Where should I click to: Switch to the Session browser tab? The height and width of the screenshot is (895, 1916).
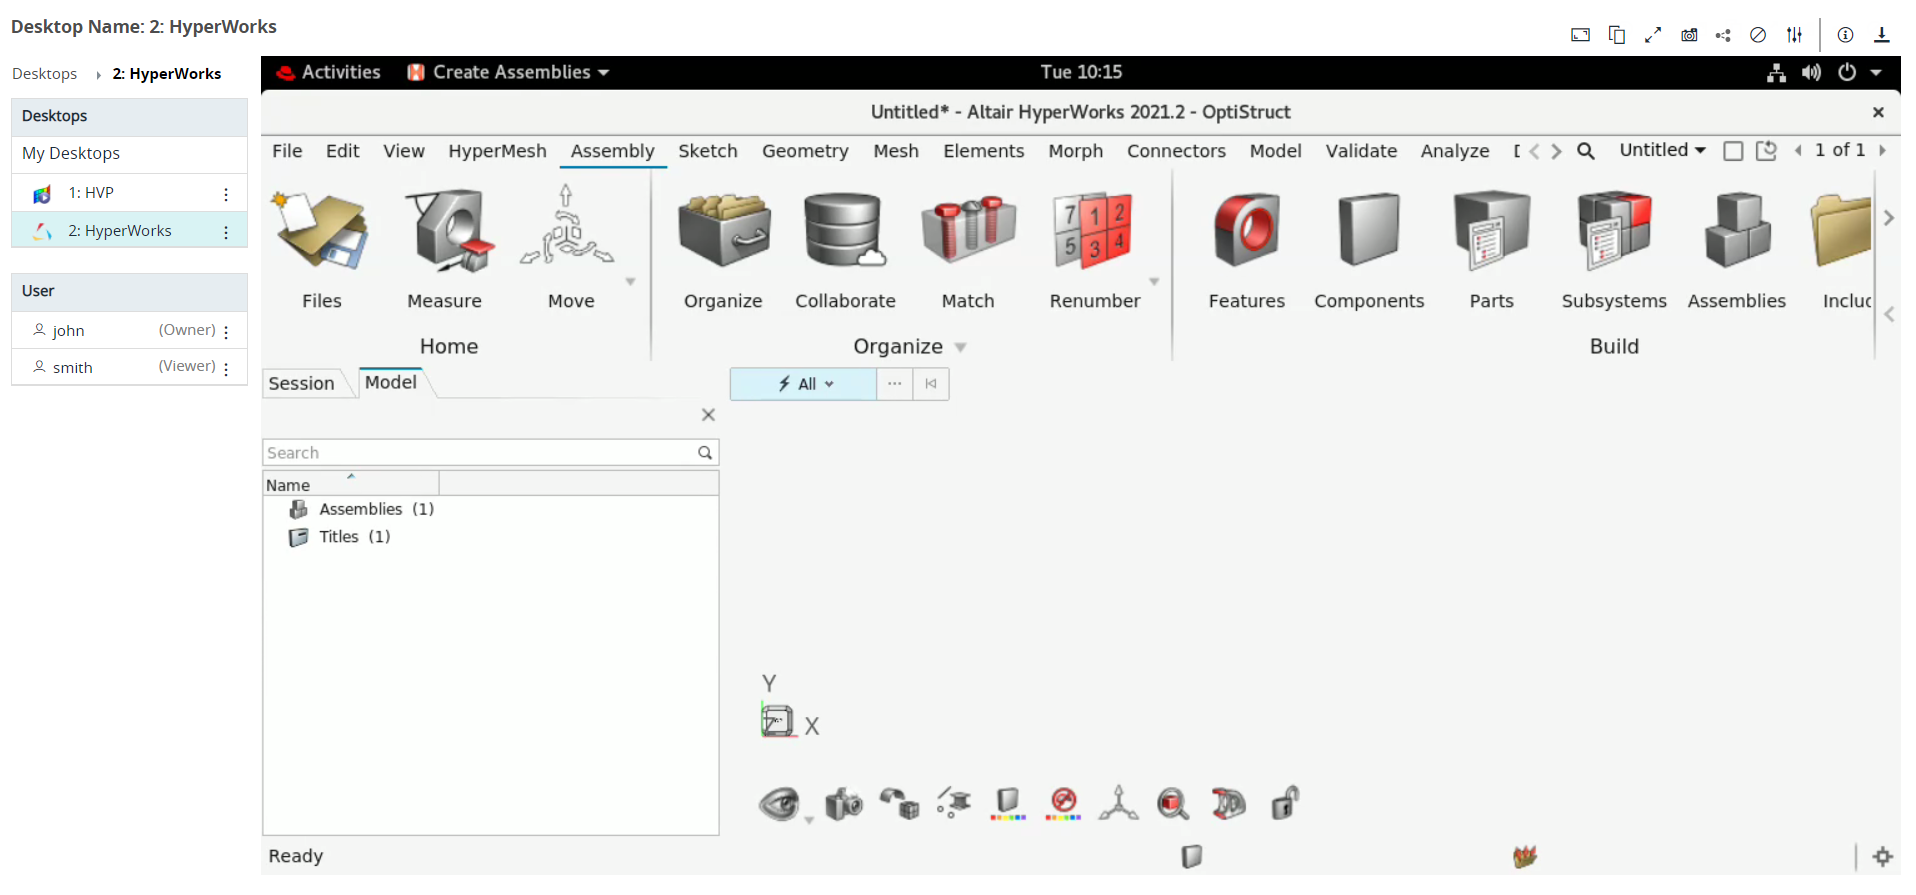301,384
